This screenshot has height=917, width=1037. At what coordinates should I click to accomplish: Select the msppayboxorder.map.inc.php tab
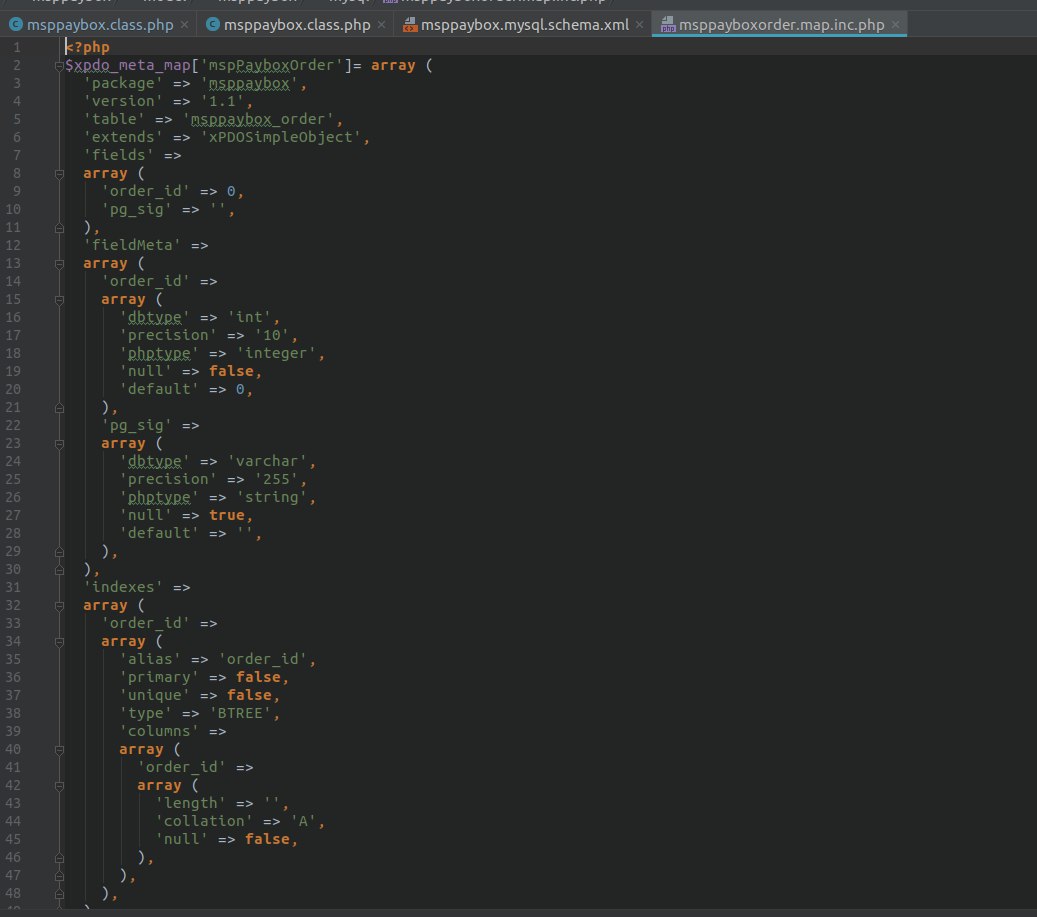tap(781, 25)
